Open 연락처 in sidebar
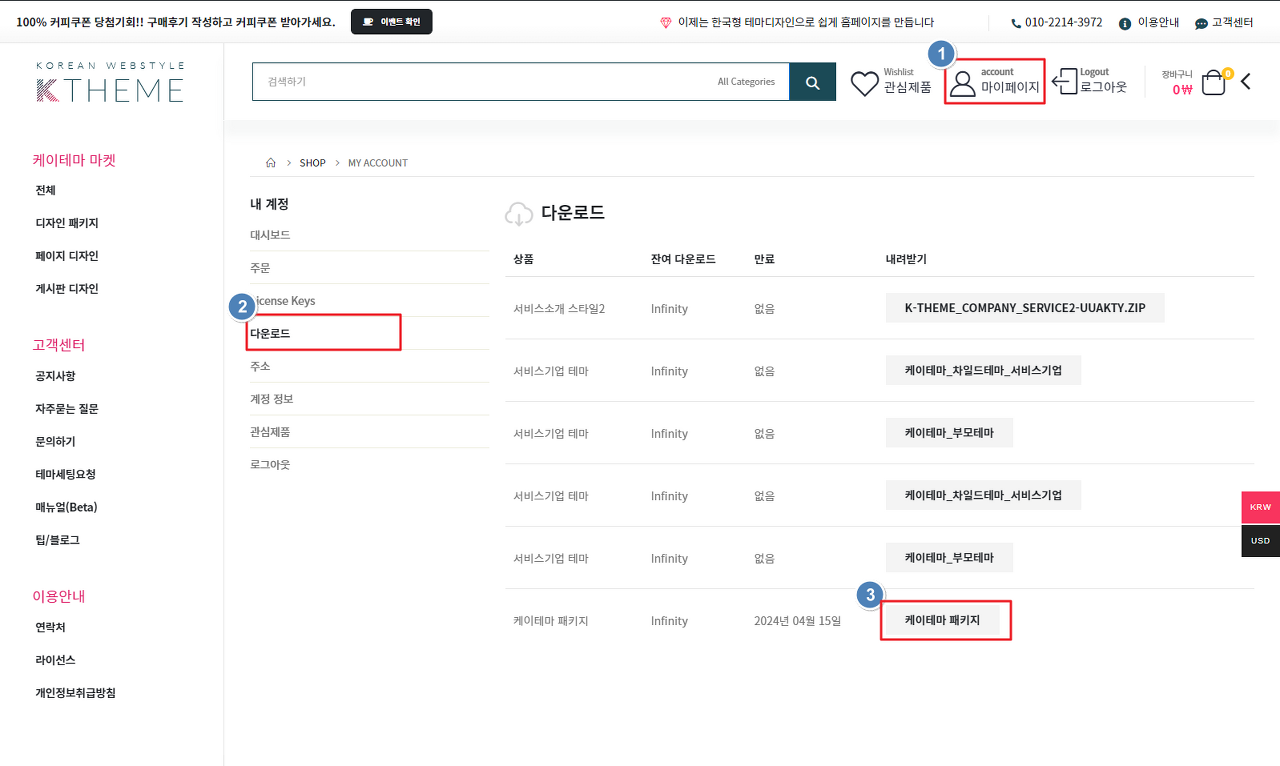The width and height of the screenshot is (1280, 766). [x=50, y=627]
